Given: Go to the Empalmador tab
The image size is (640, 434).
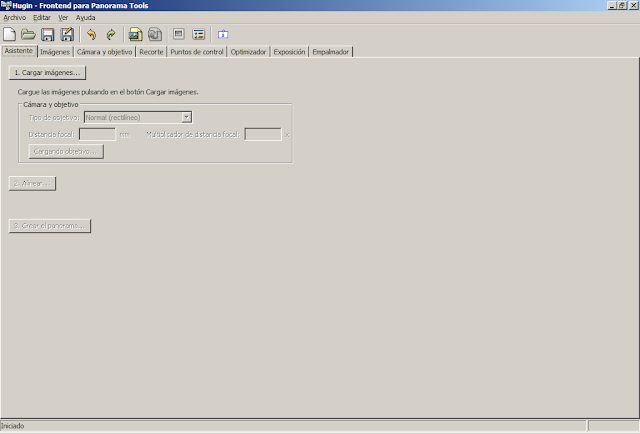Looking at the screenshot, I should coord(331,52).
